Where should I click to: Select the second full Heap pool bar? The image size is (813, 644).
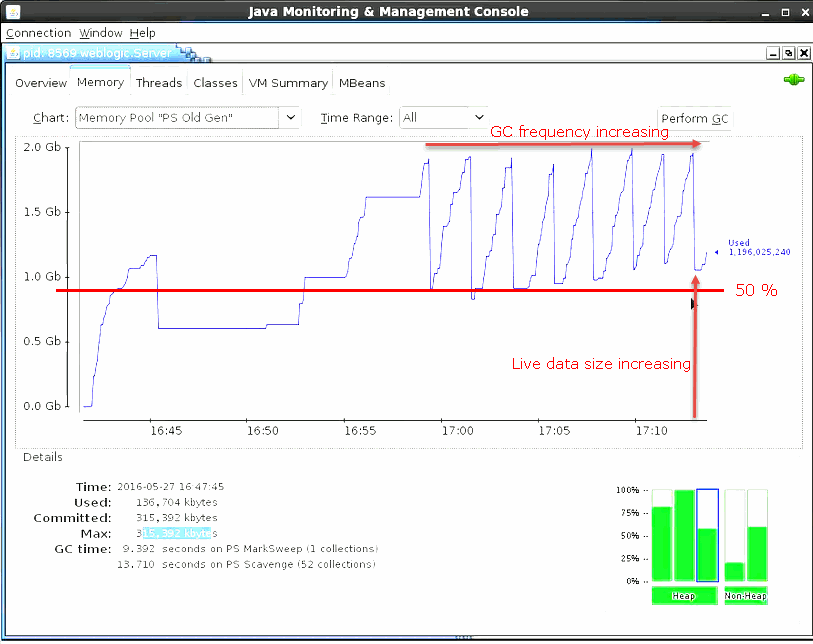tap(684, 535)
